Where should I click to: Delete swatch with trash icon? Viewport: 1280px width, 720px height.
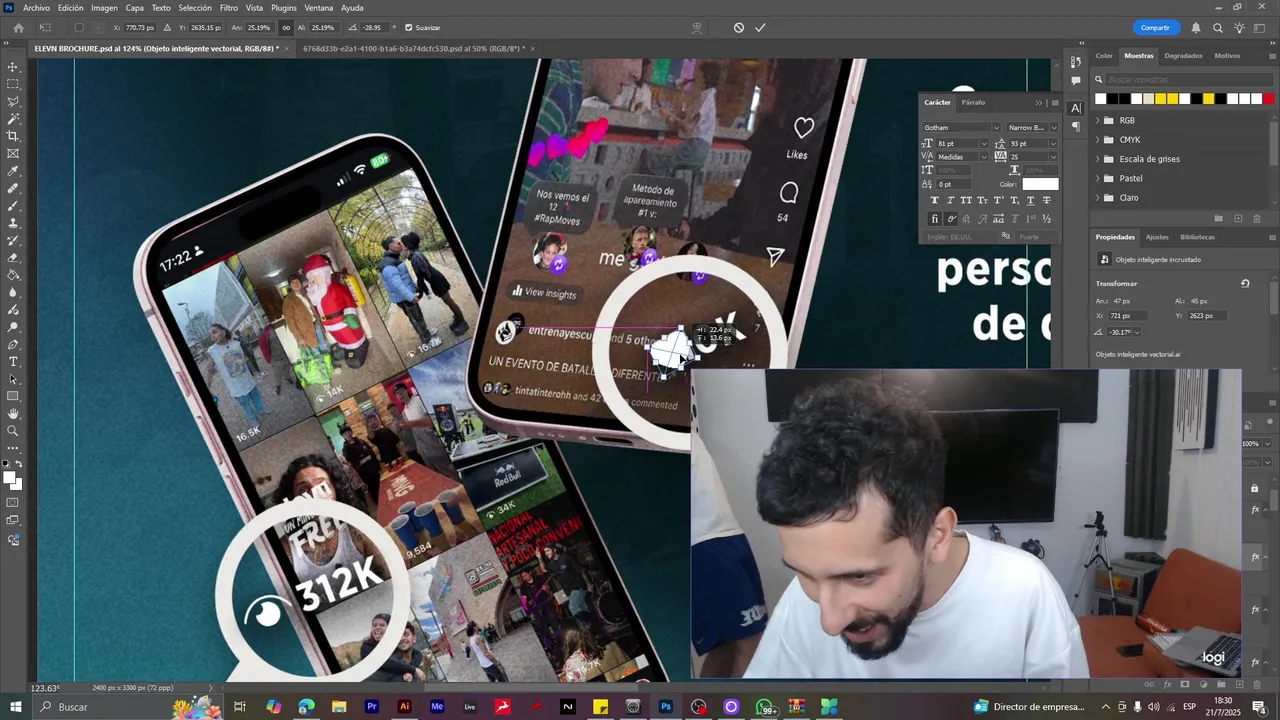click(x=1256, y=218)
